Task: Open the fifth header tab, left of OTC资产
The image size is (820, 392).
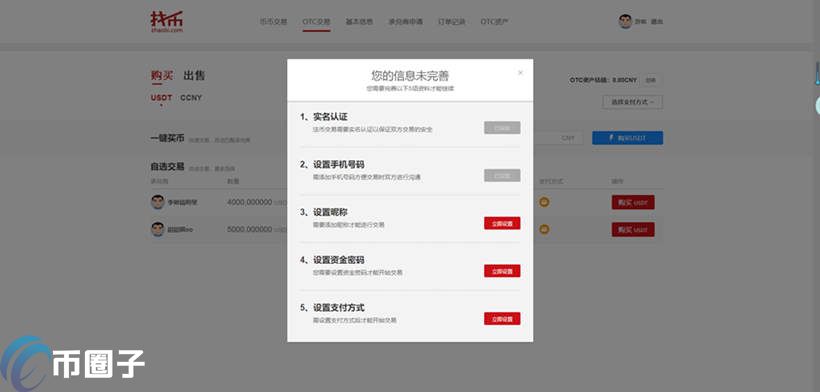Action: coord(451,22)
